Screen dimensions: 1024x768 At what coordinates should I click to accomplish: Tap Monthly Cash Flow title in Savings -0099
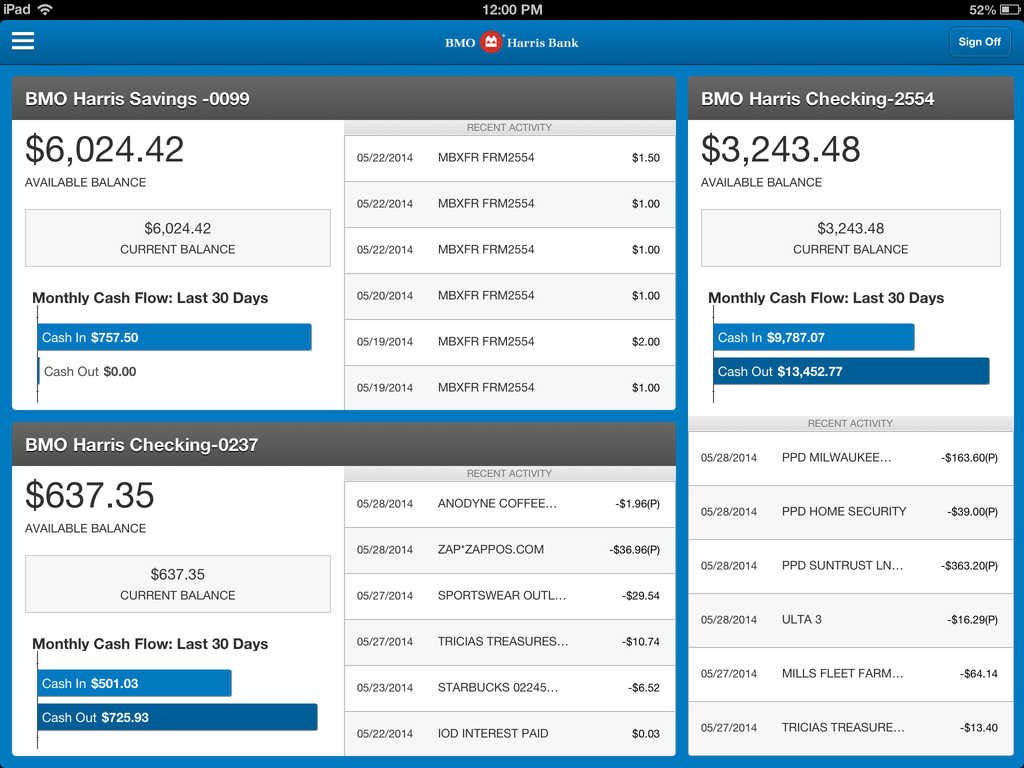[150, 298]
